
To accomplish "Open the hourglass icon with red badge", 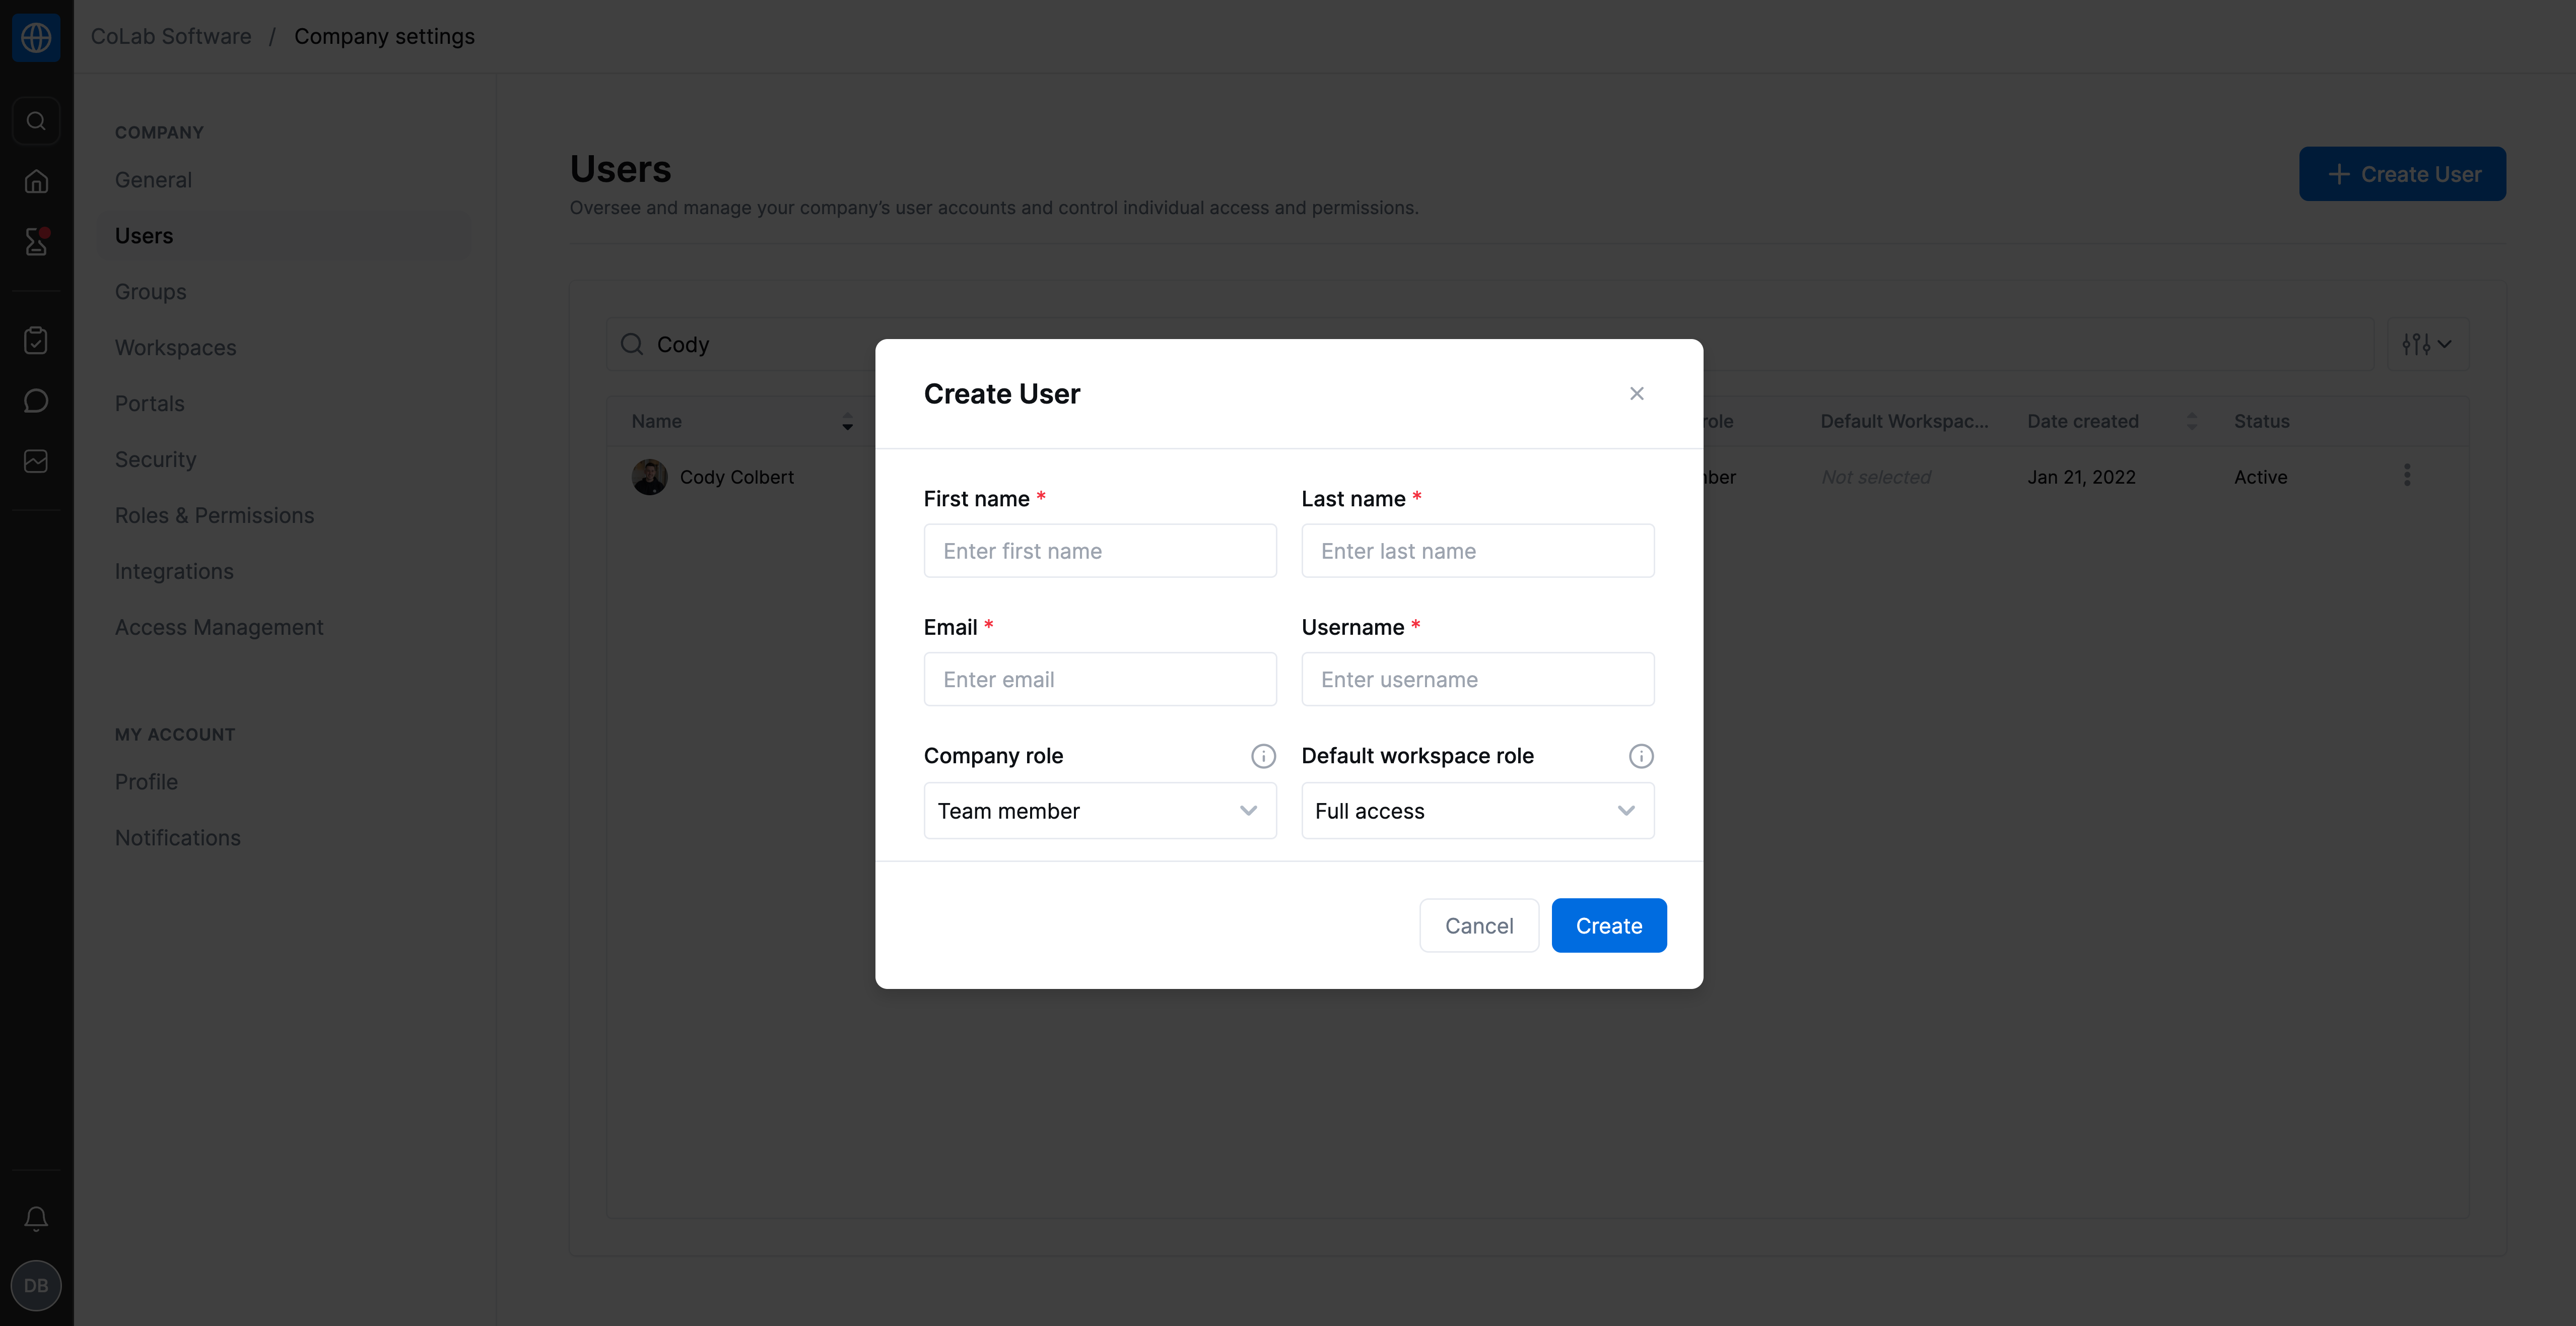I will (36, 241).
